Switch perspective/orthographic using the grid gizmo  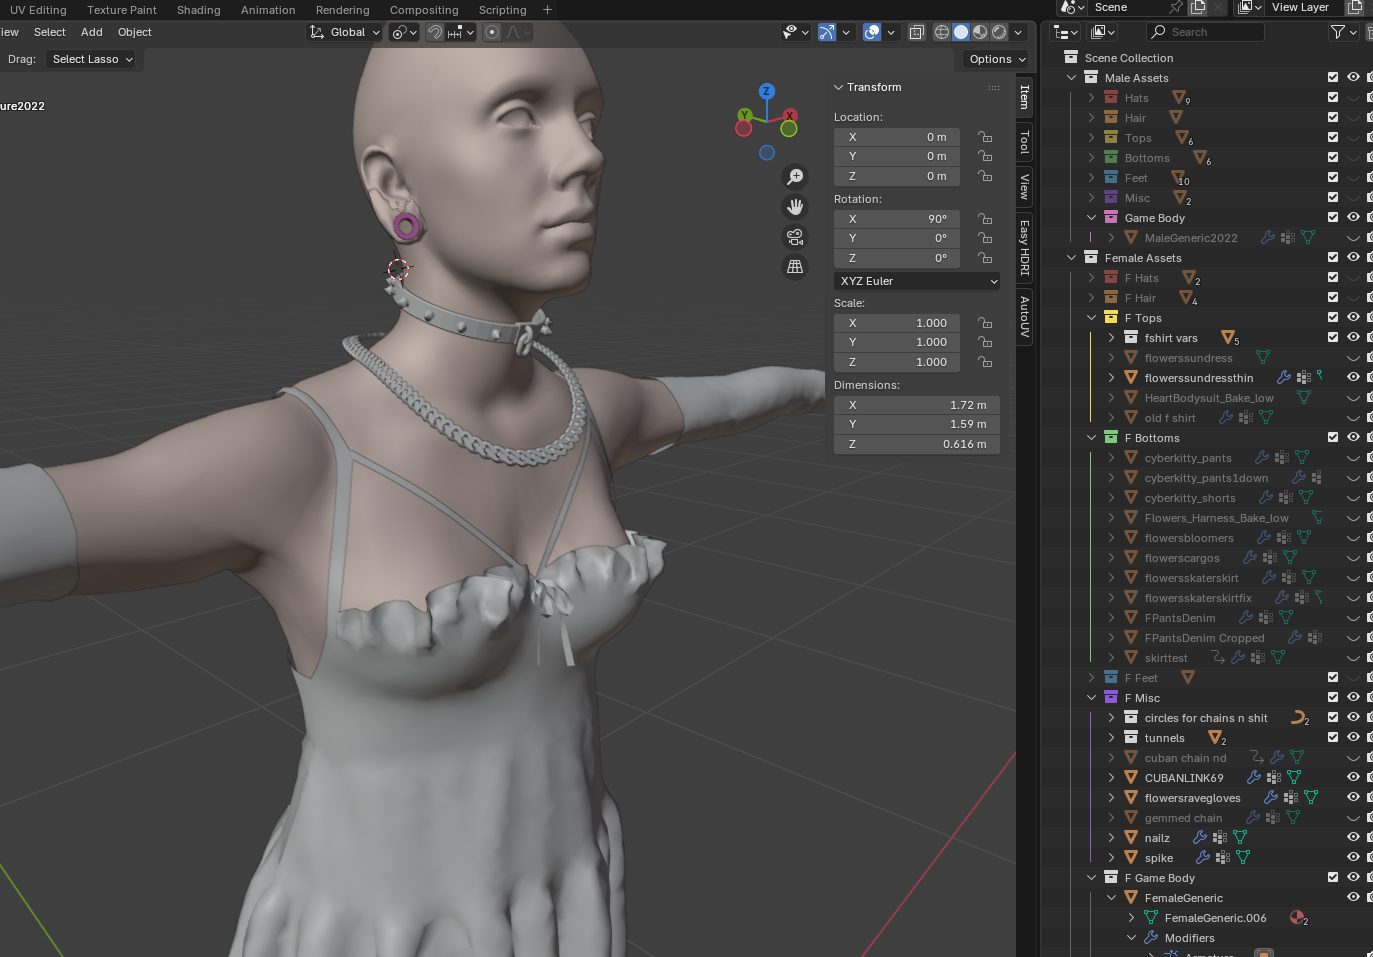point(795,267)
